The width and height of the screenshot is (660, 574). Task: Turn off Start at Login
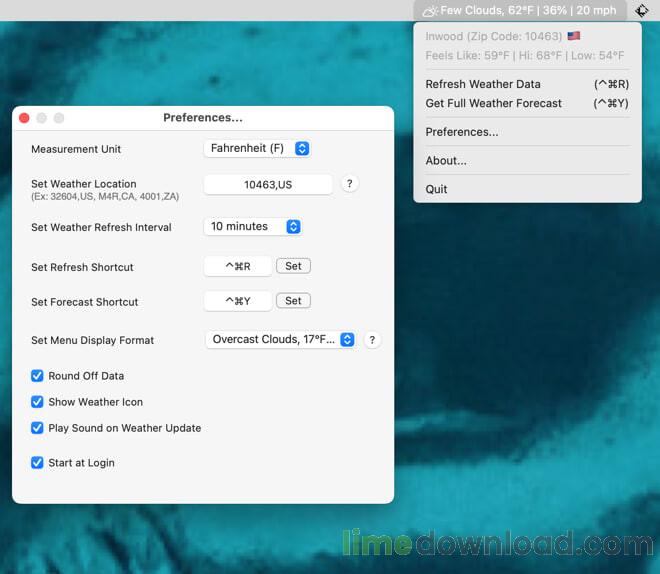click(37, 463)
